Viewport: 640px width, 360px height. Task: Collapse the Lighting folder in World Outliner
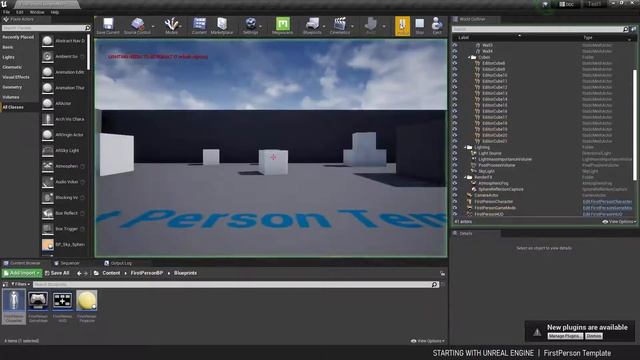(x=465, y=147)
